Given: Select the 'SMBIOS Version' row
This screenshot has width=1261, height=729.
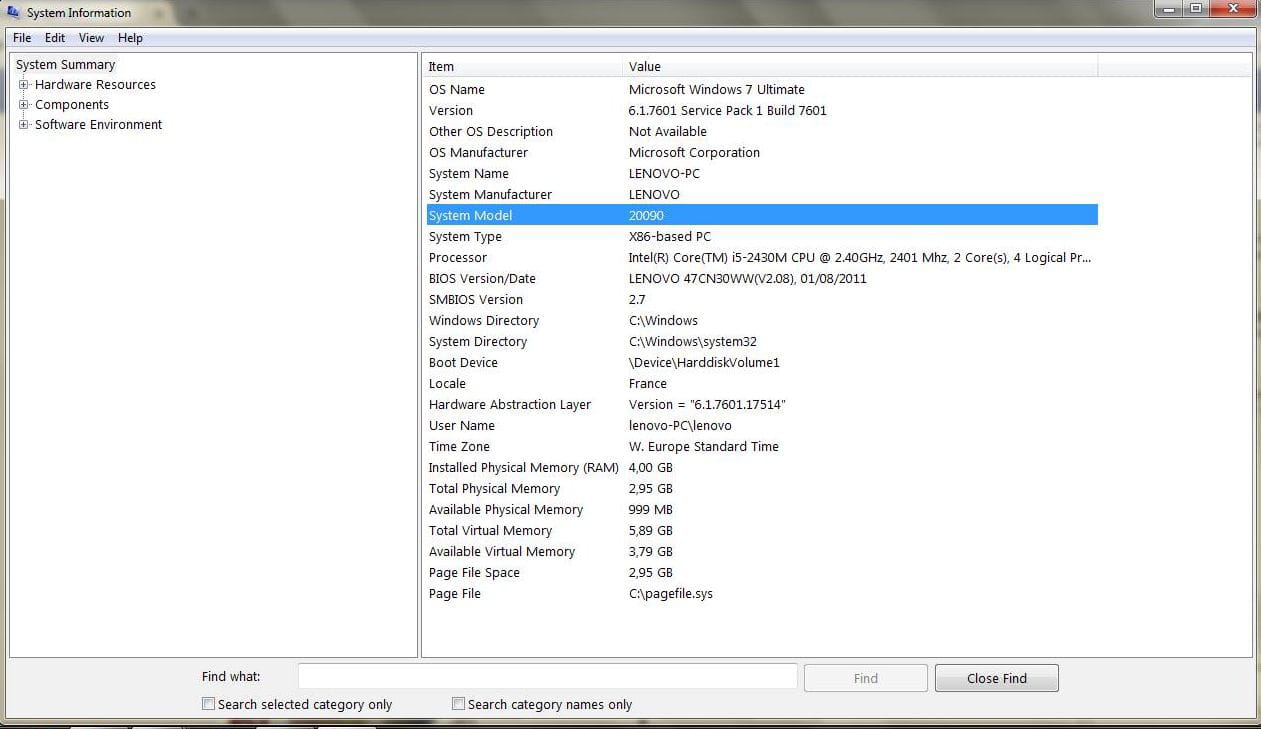Looking at the screenshot, I should click(762, 300).
